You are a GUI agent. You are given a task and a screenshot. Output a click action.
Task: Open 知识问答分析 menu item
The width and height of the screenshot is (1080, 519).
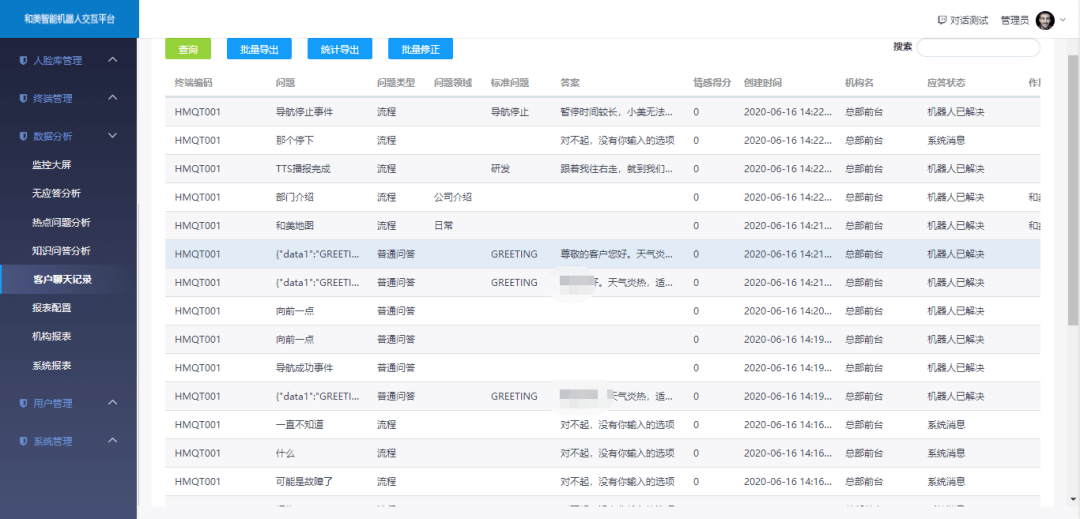coord(61,251)
